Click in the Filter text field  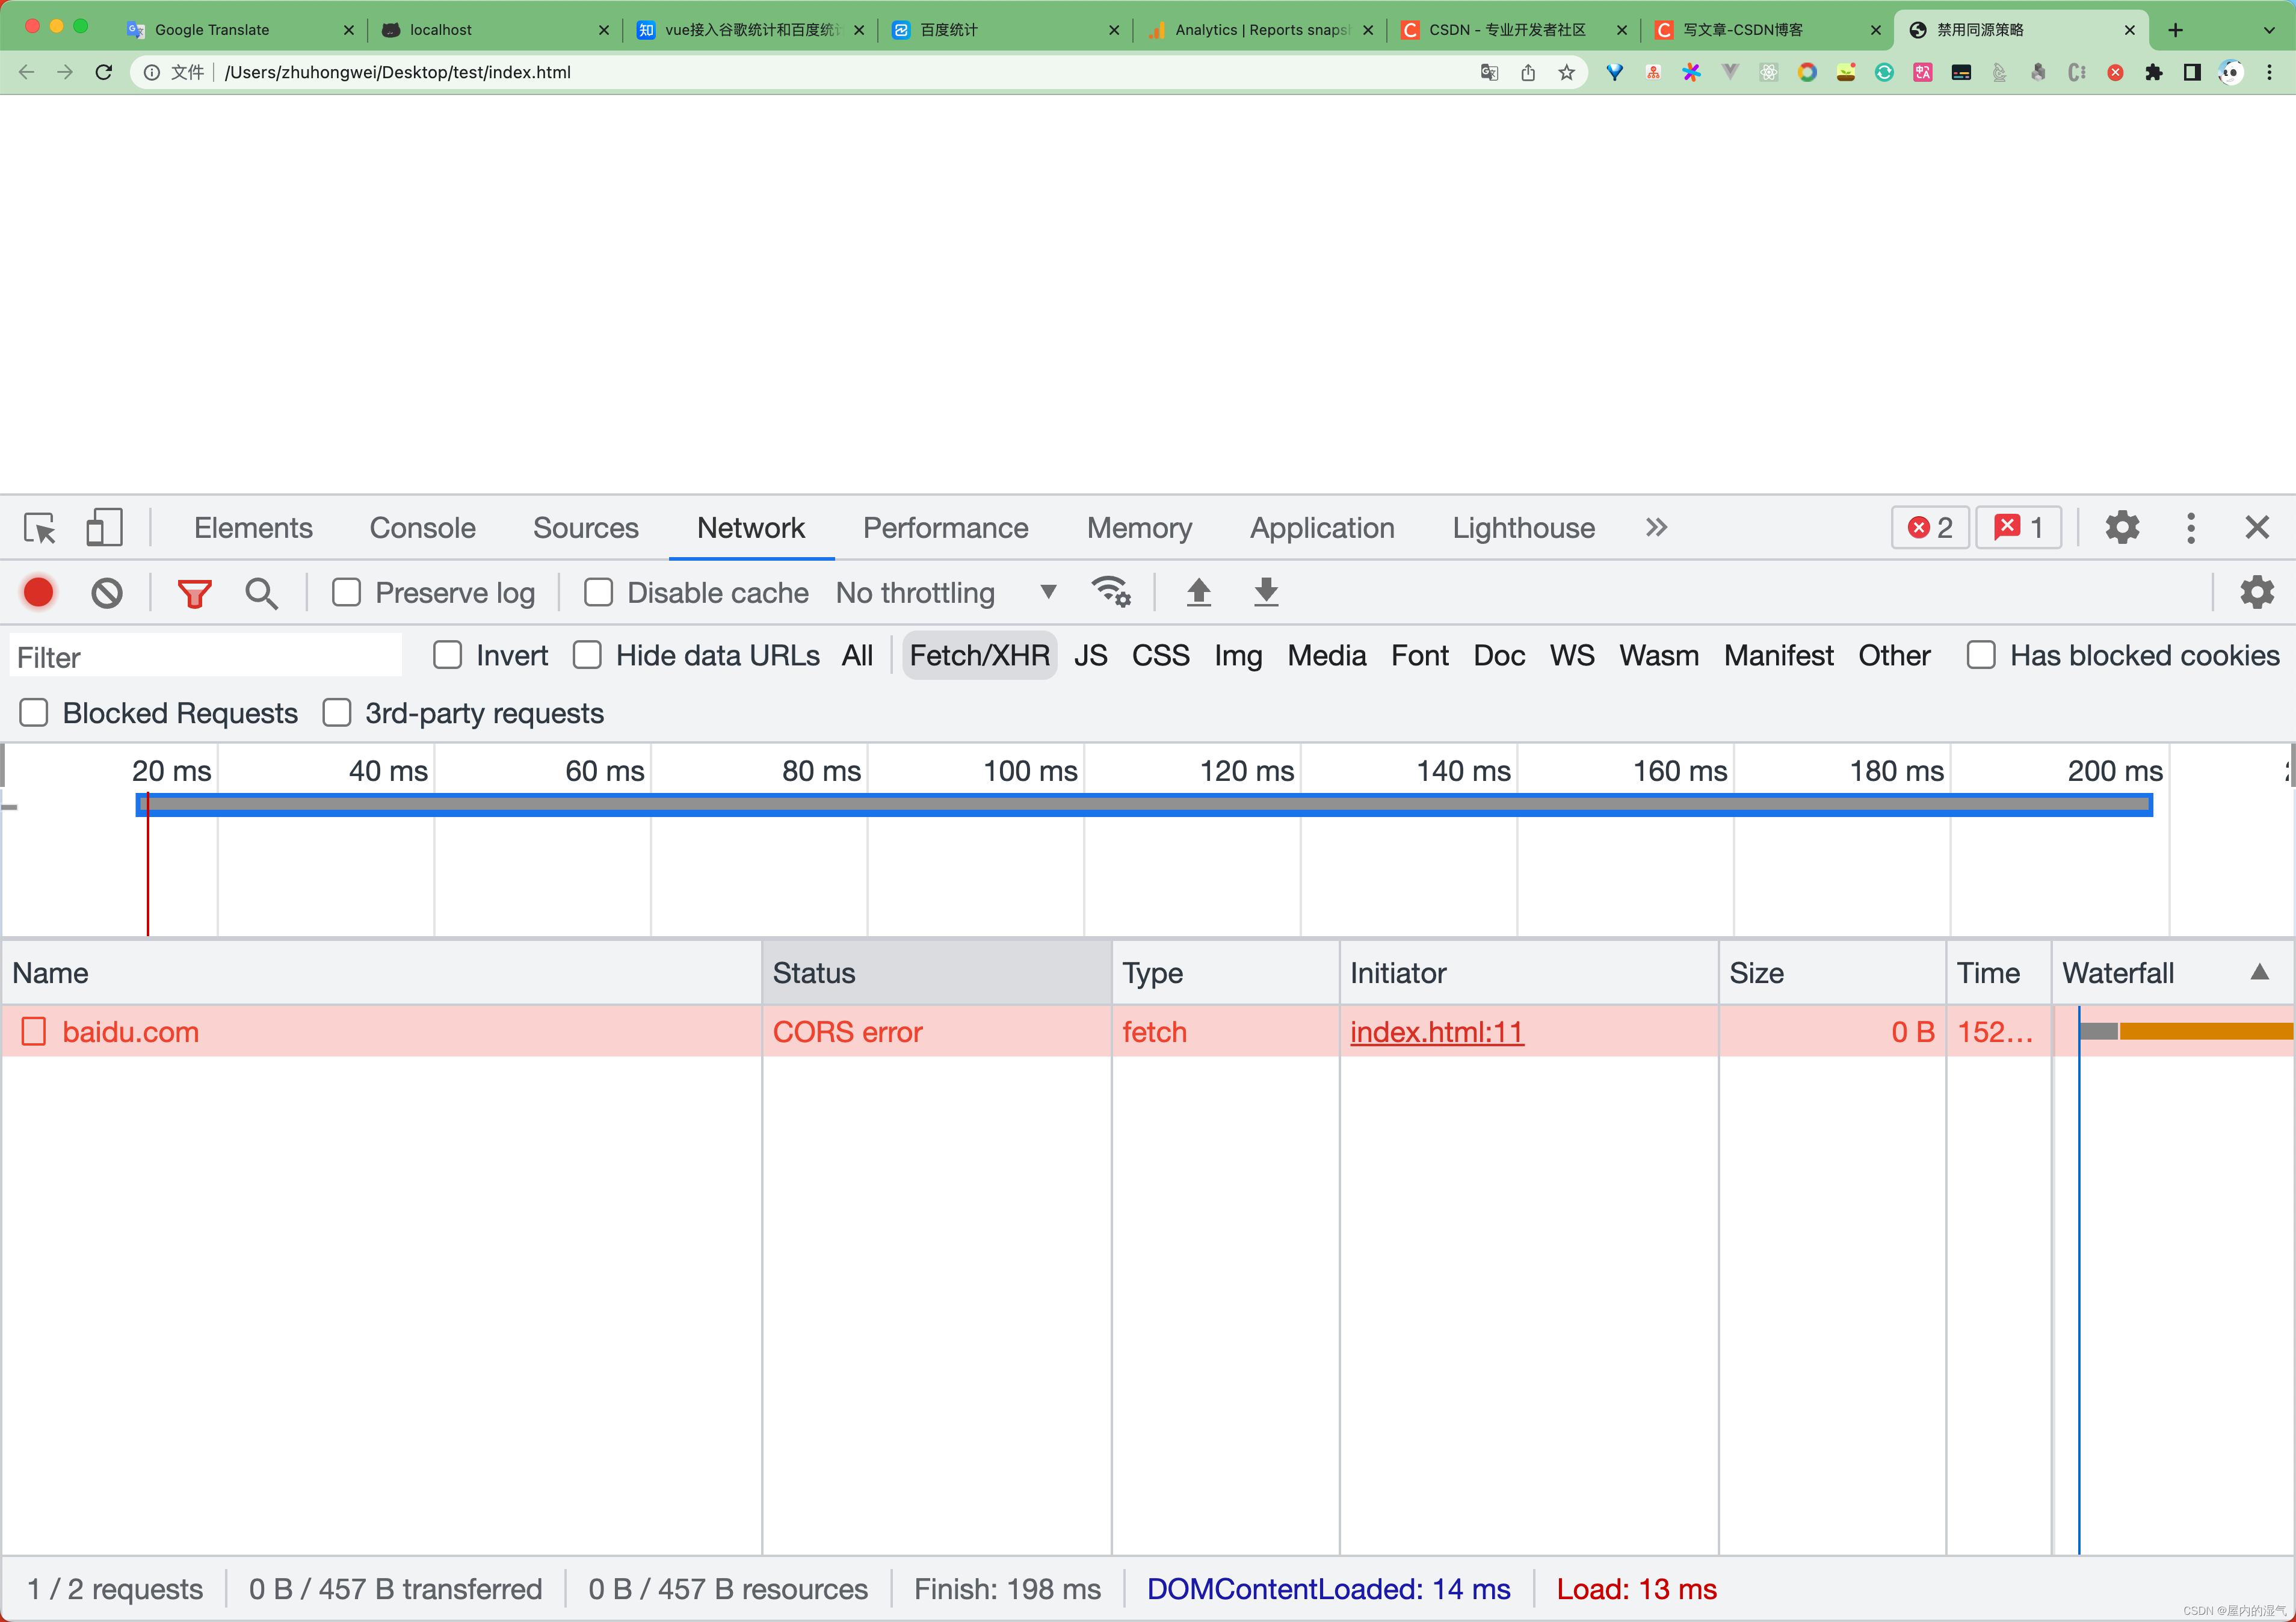(x=205, y=657)
